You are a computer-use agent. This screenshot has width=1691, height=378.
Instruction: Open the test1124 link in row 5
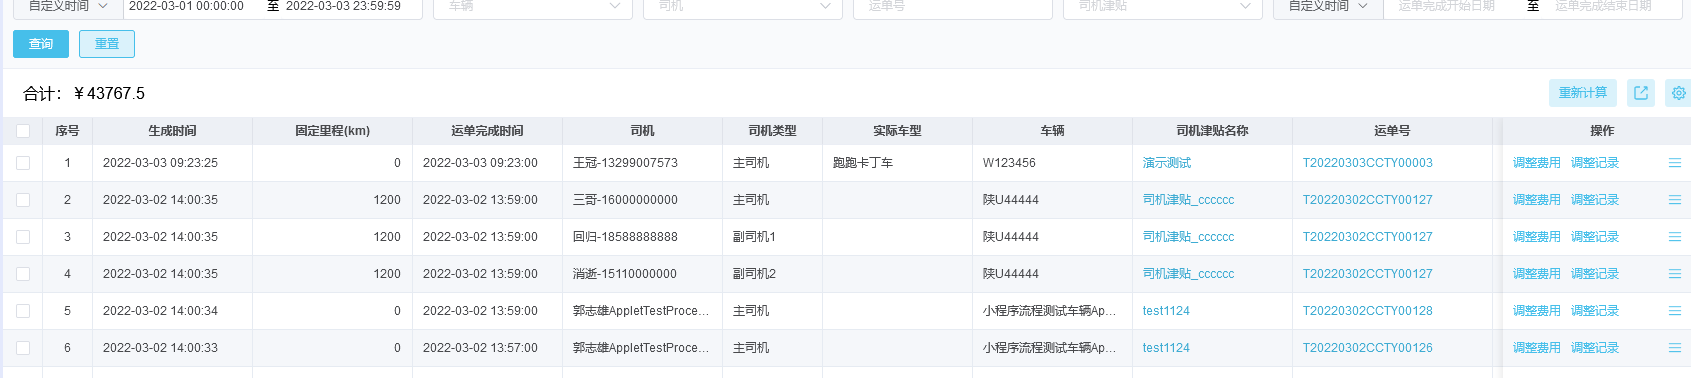pos(1166,311)
